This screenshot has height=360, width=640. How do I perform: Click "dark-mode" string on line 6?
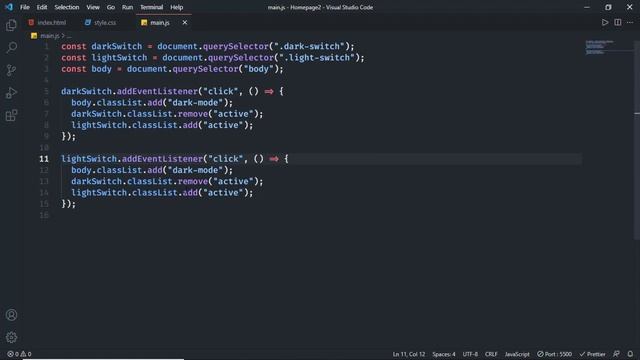click(196, 102)
